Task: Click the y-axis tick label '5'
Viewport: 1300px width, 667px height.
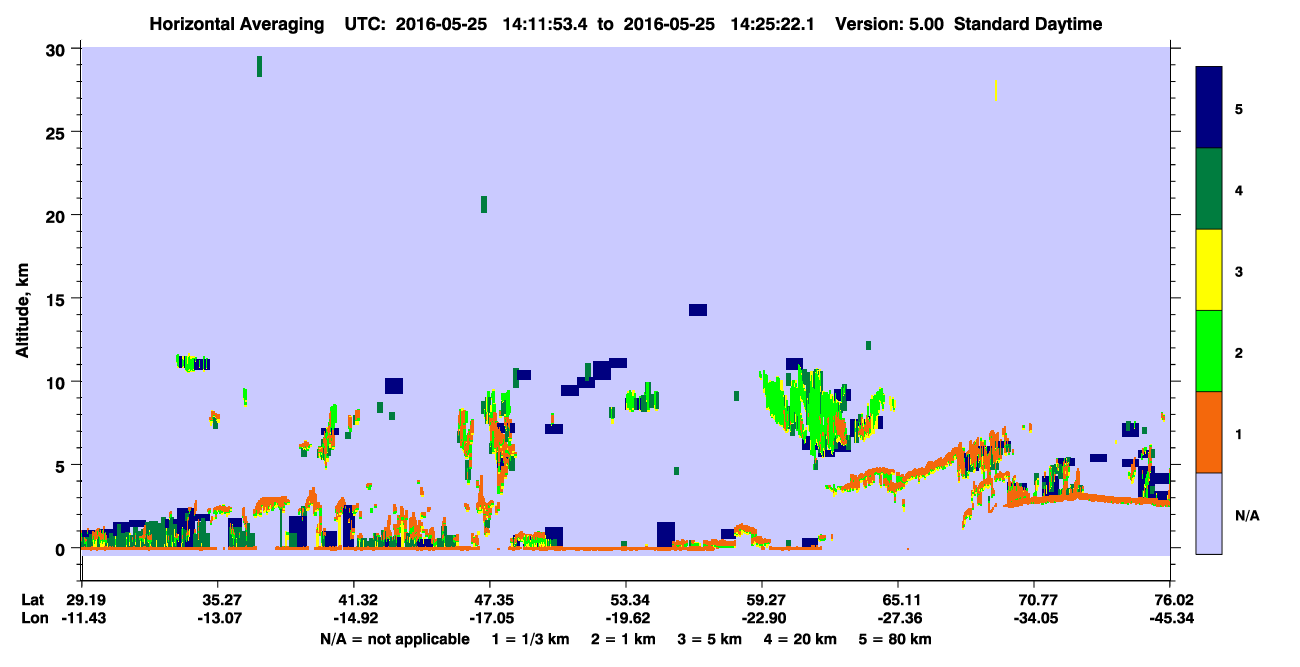Action: pyautogui.click(x=62, y=465)
